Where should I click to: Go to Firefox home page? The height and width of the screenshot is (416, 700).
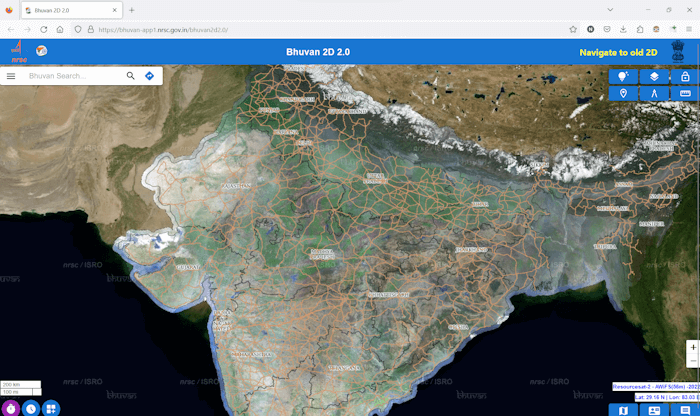pos(60,29)
